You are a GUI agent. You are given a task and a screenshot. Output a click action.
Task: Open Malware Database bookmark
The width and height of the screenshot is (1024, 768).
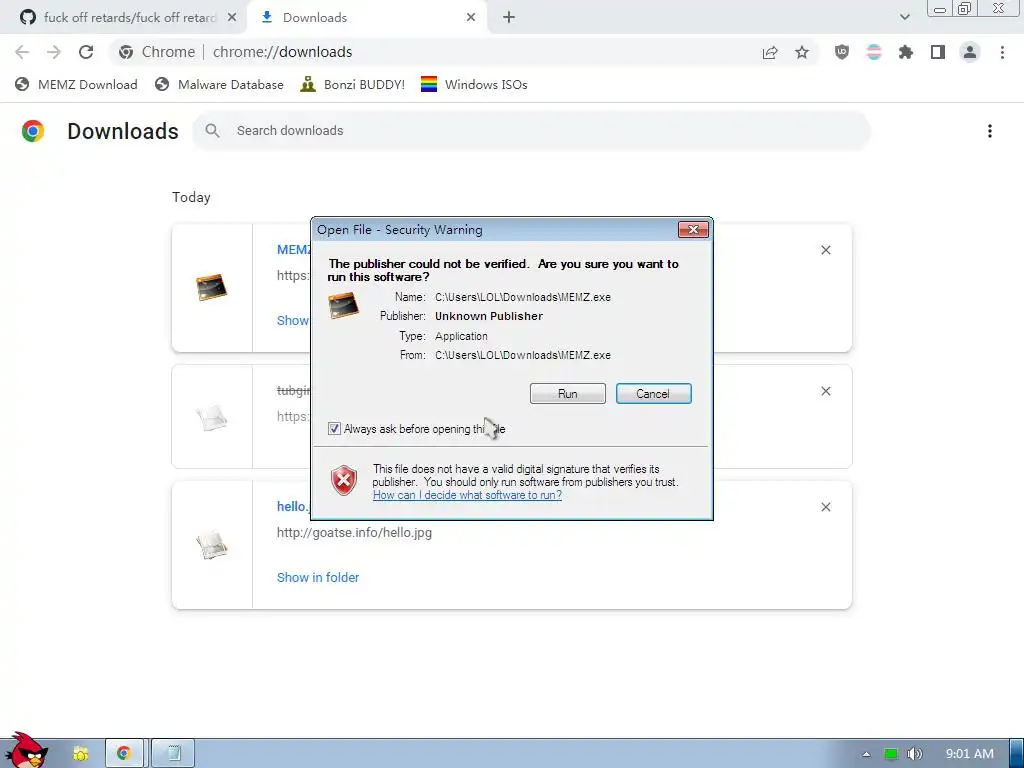pyautogui.click(x=219, y=85)
